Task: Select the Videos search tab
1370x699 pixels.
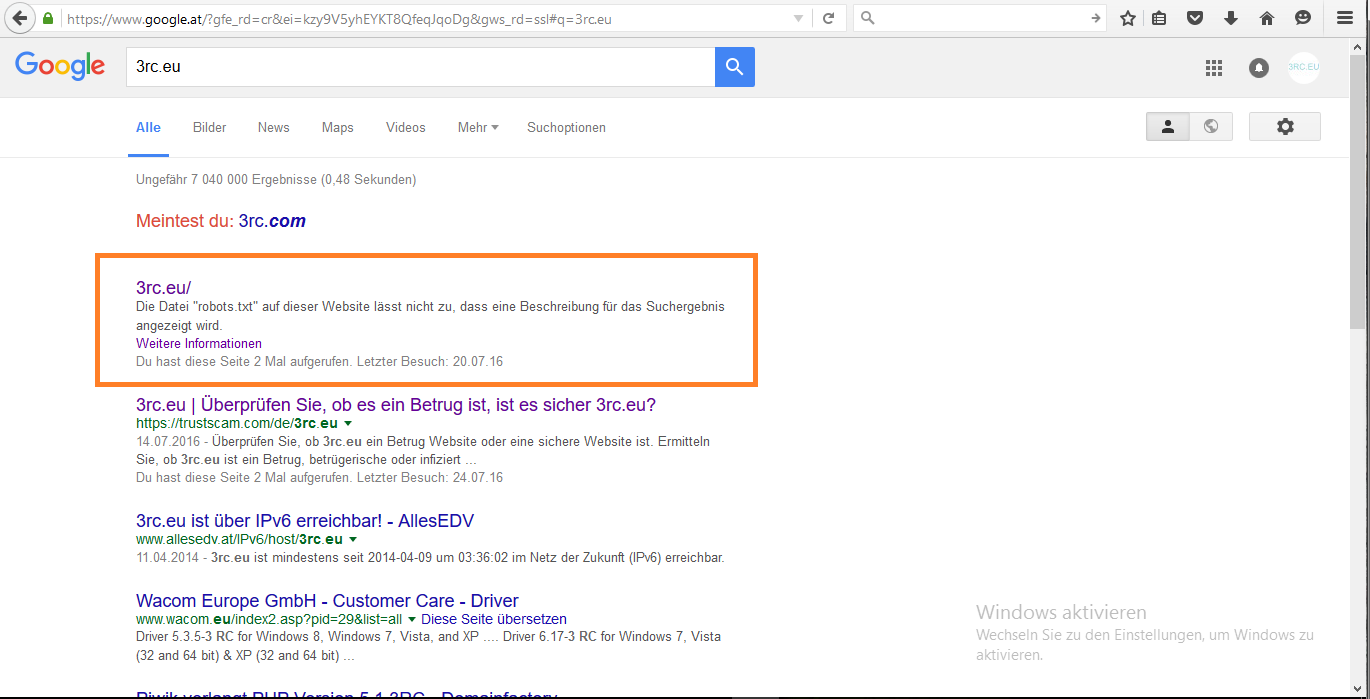Action: 405,127
